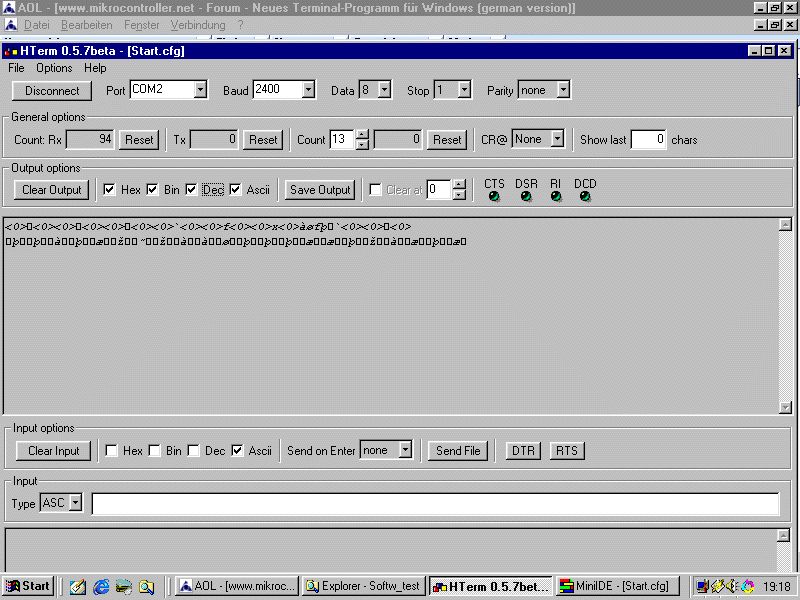The width and height of the screenshot is (800, 600).
Task: Uncheck the output Ascii checkbox
Action: pos(235,190)
